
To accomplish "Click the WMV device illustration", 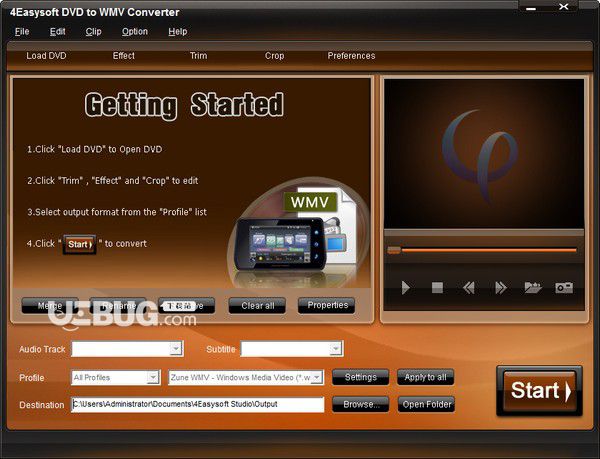I will (x=297, y=231).
